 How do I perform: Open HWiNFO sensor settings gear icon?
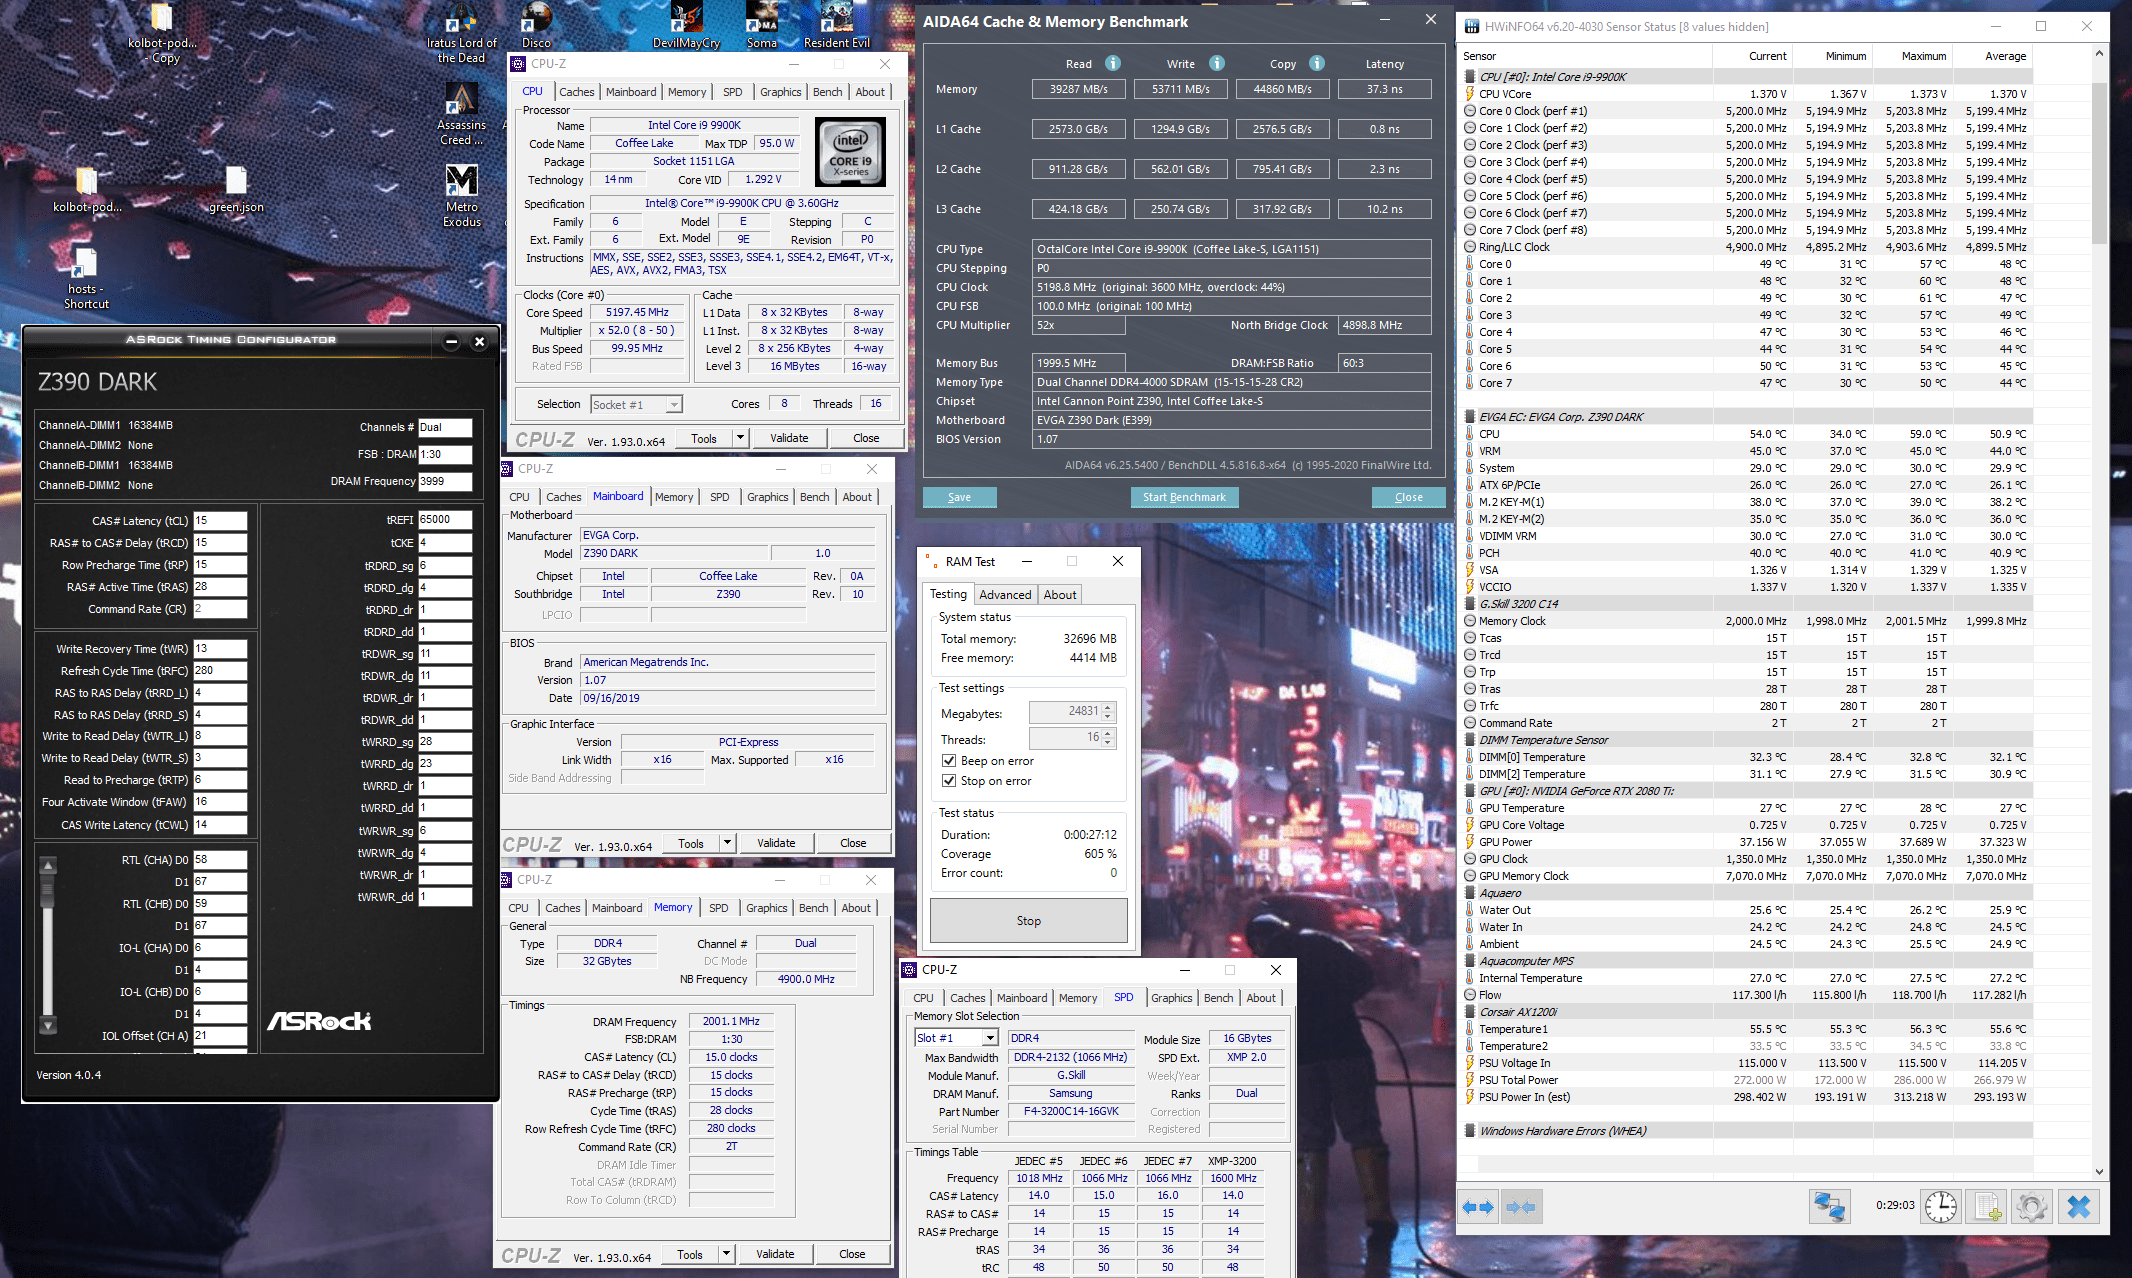[x=2031, y=1207]
